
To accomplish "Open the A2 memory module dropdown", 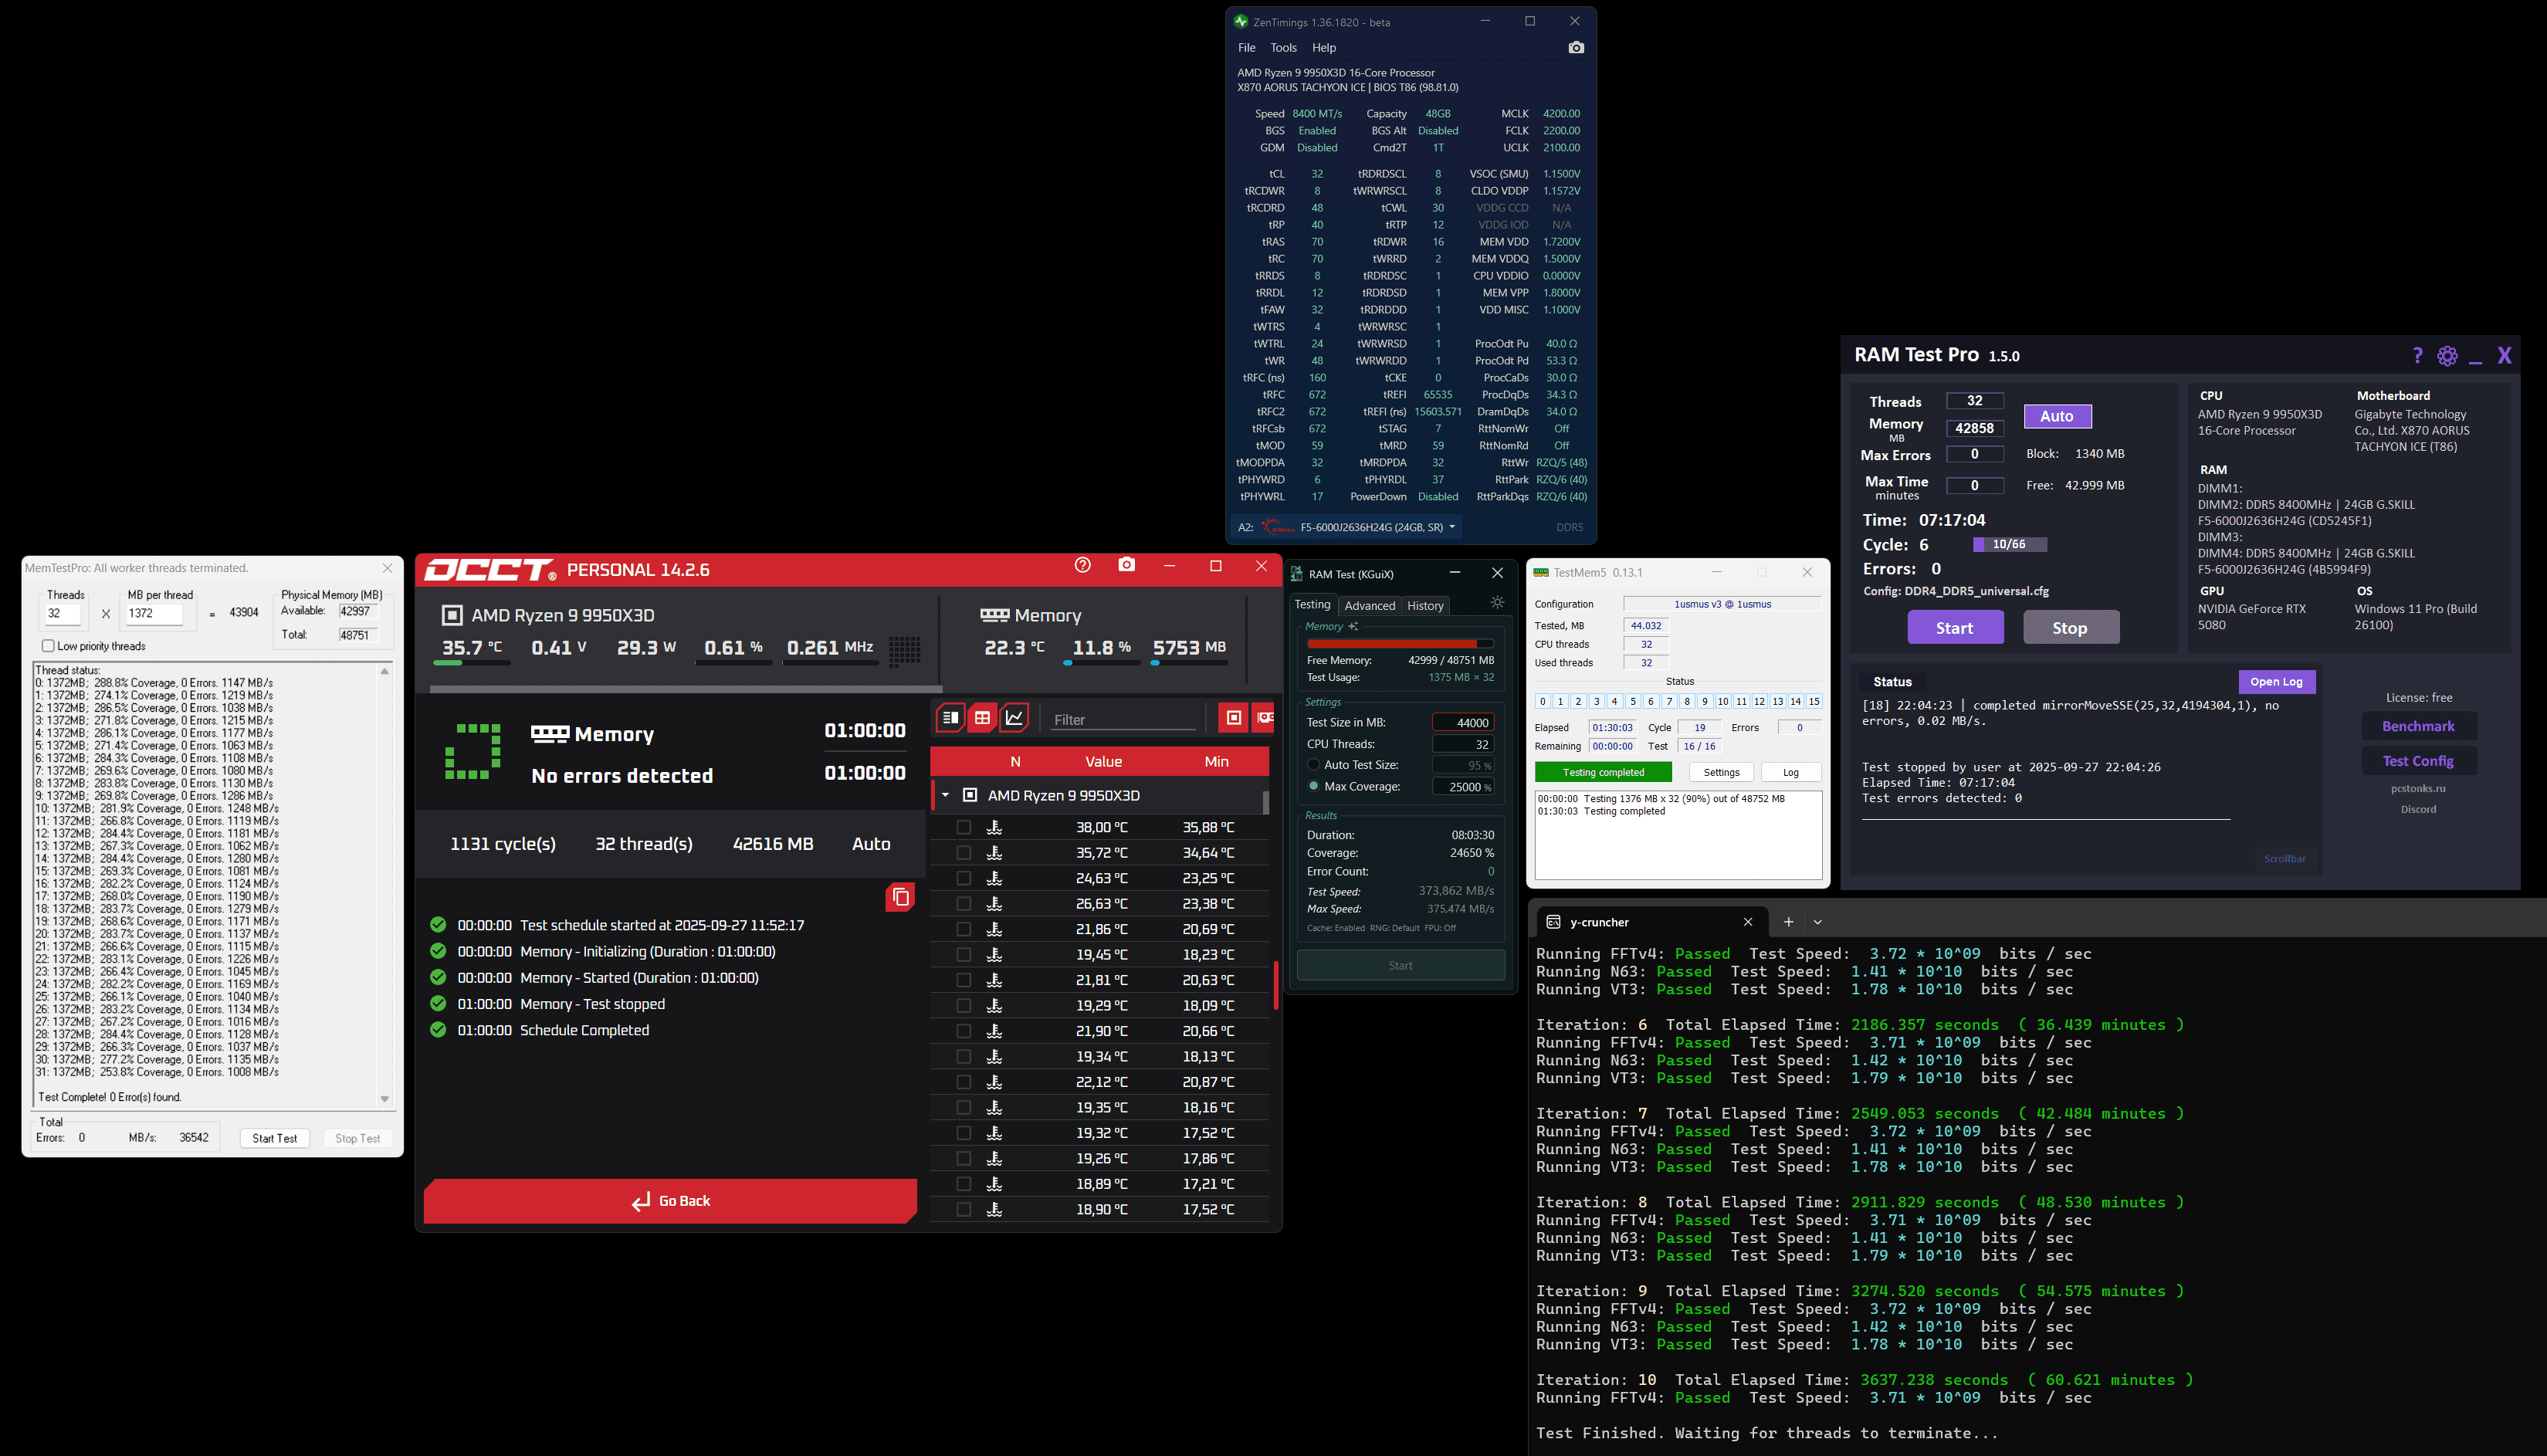I will 1452,527.
